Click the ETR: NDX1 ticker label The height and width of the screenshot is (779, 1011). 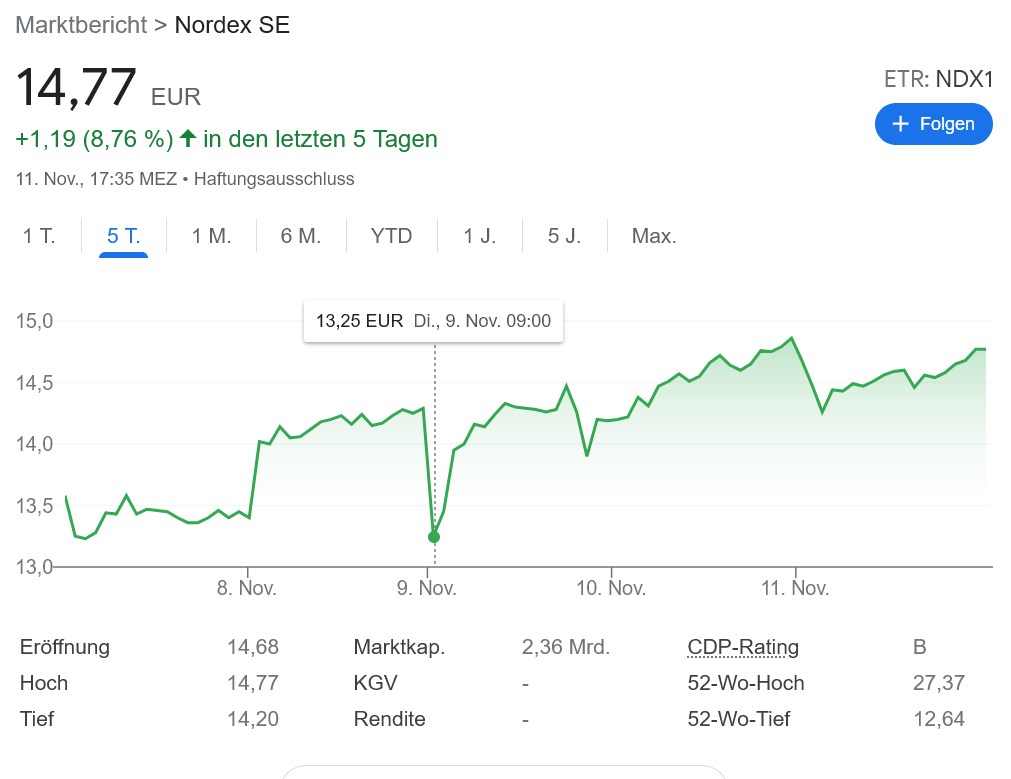937,79
